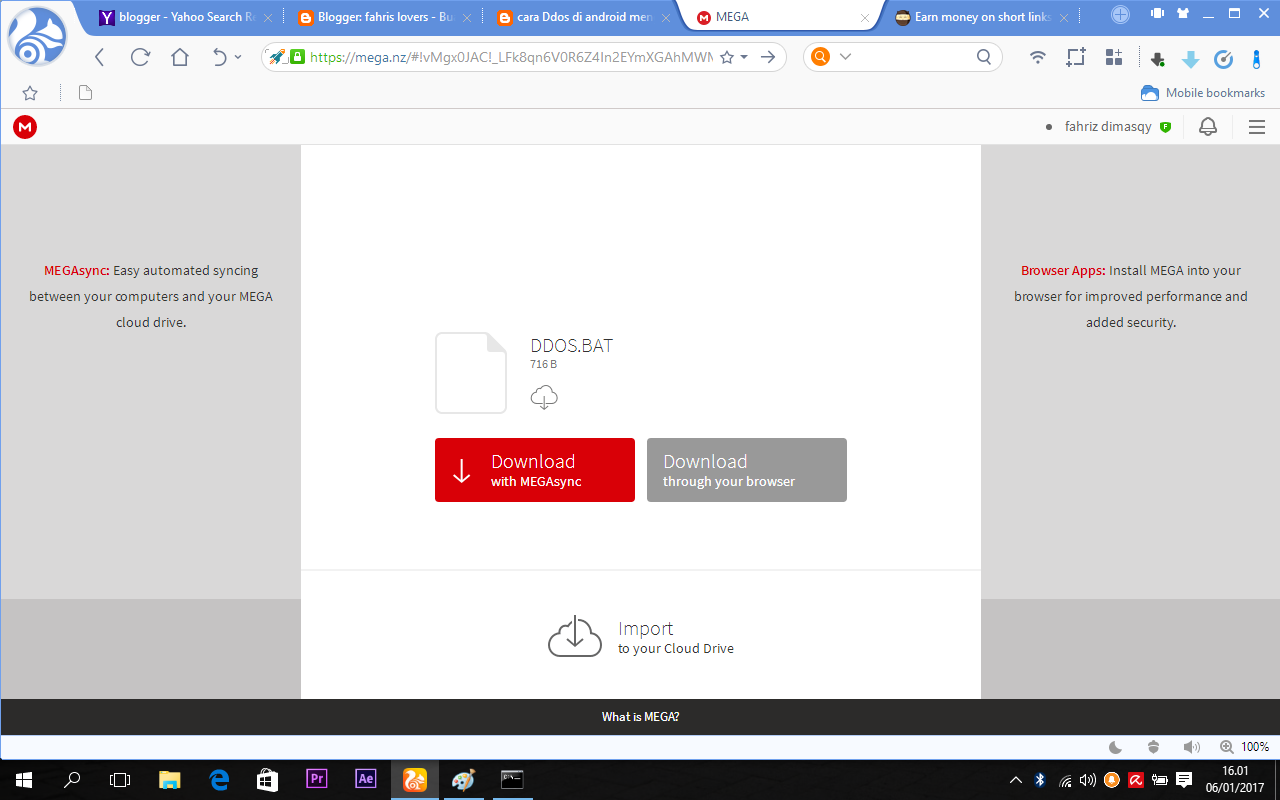Open File Explorer from the taskbar
This screenshot has height=800, width=1280.
tap(170, 780)
